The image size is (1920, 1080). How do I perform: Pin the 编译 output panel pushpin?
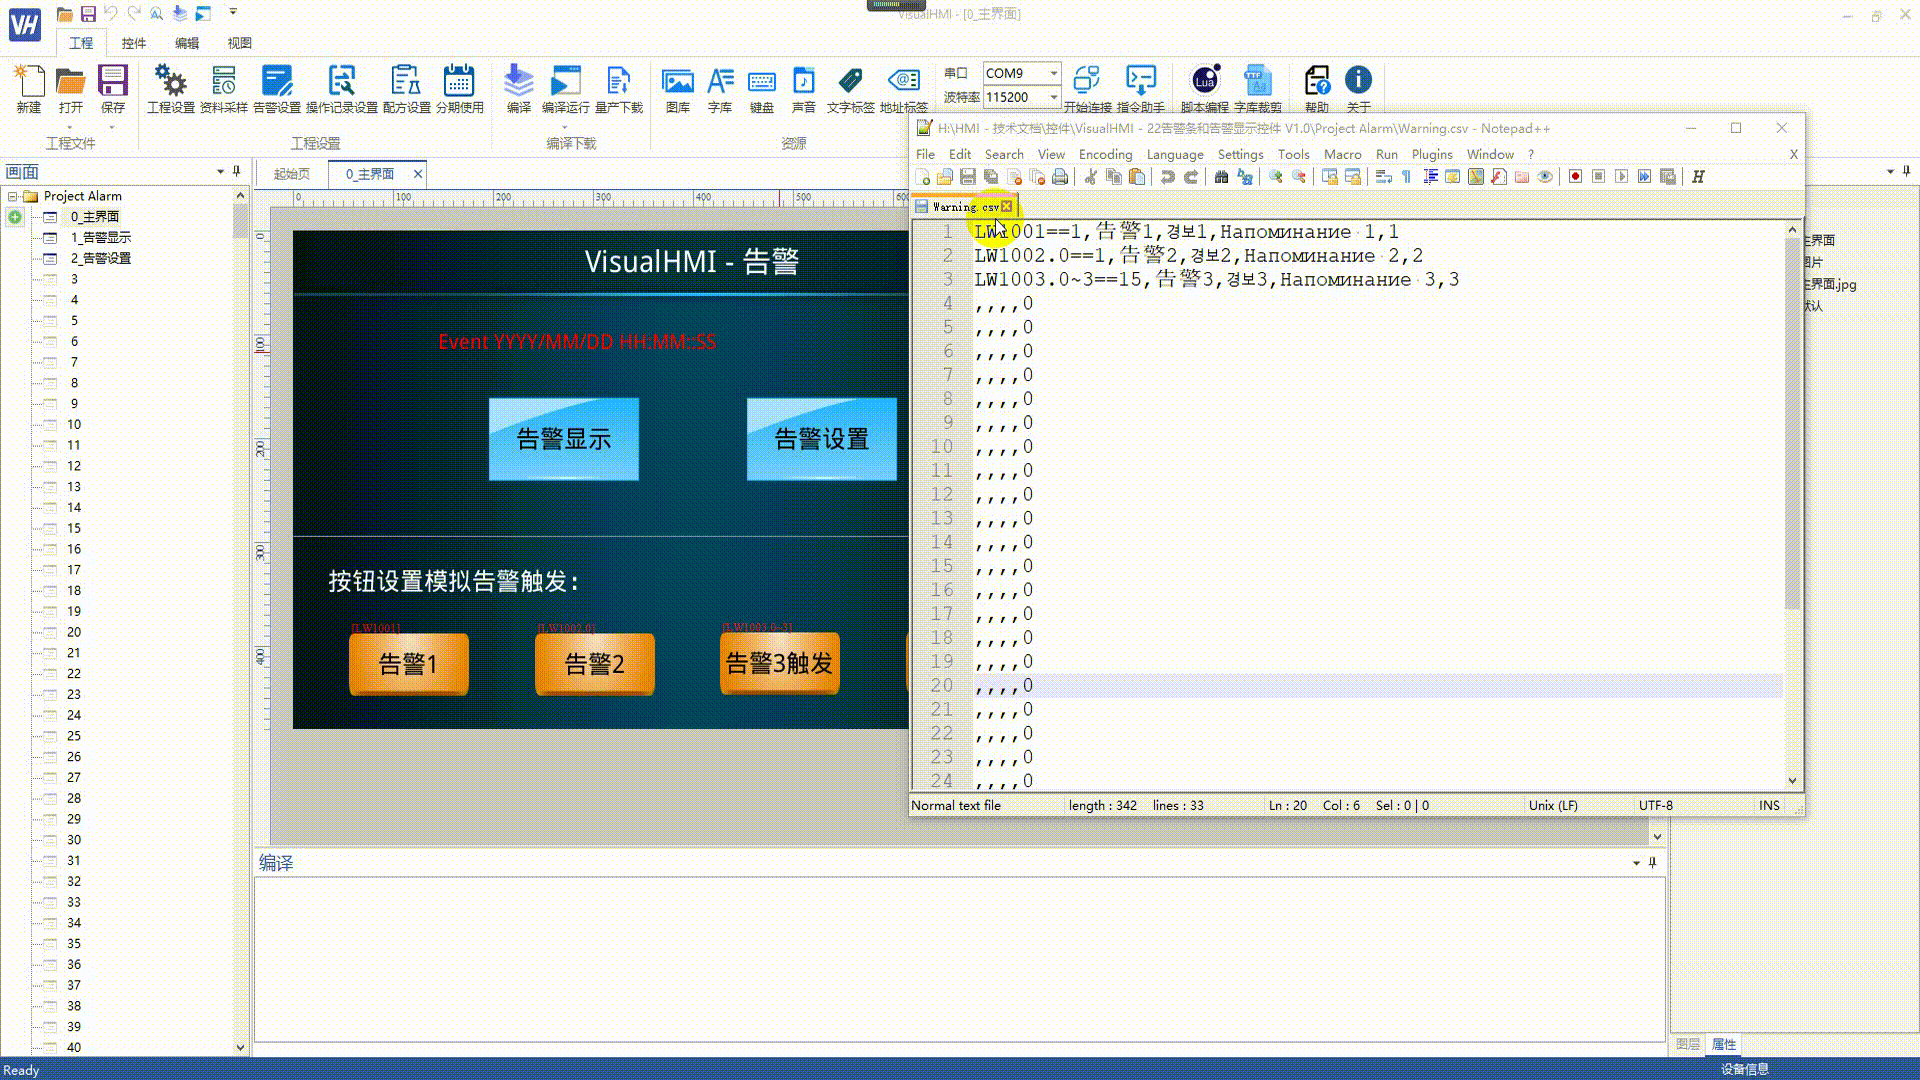coord(1652,862)
